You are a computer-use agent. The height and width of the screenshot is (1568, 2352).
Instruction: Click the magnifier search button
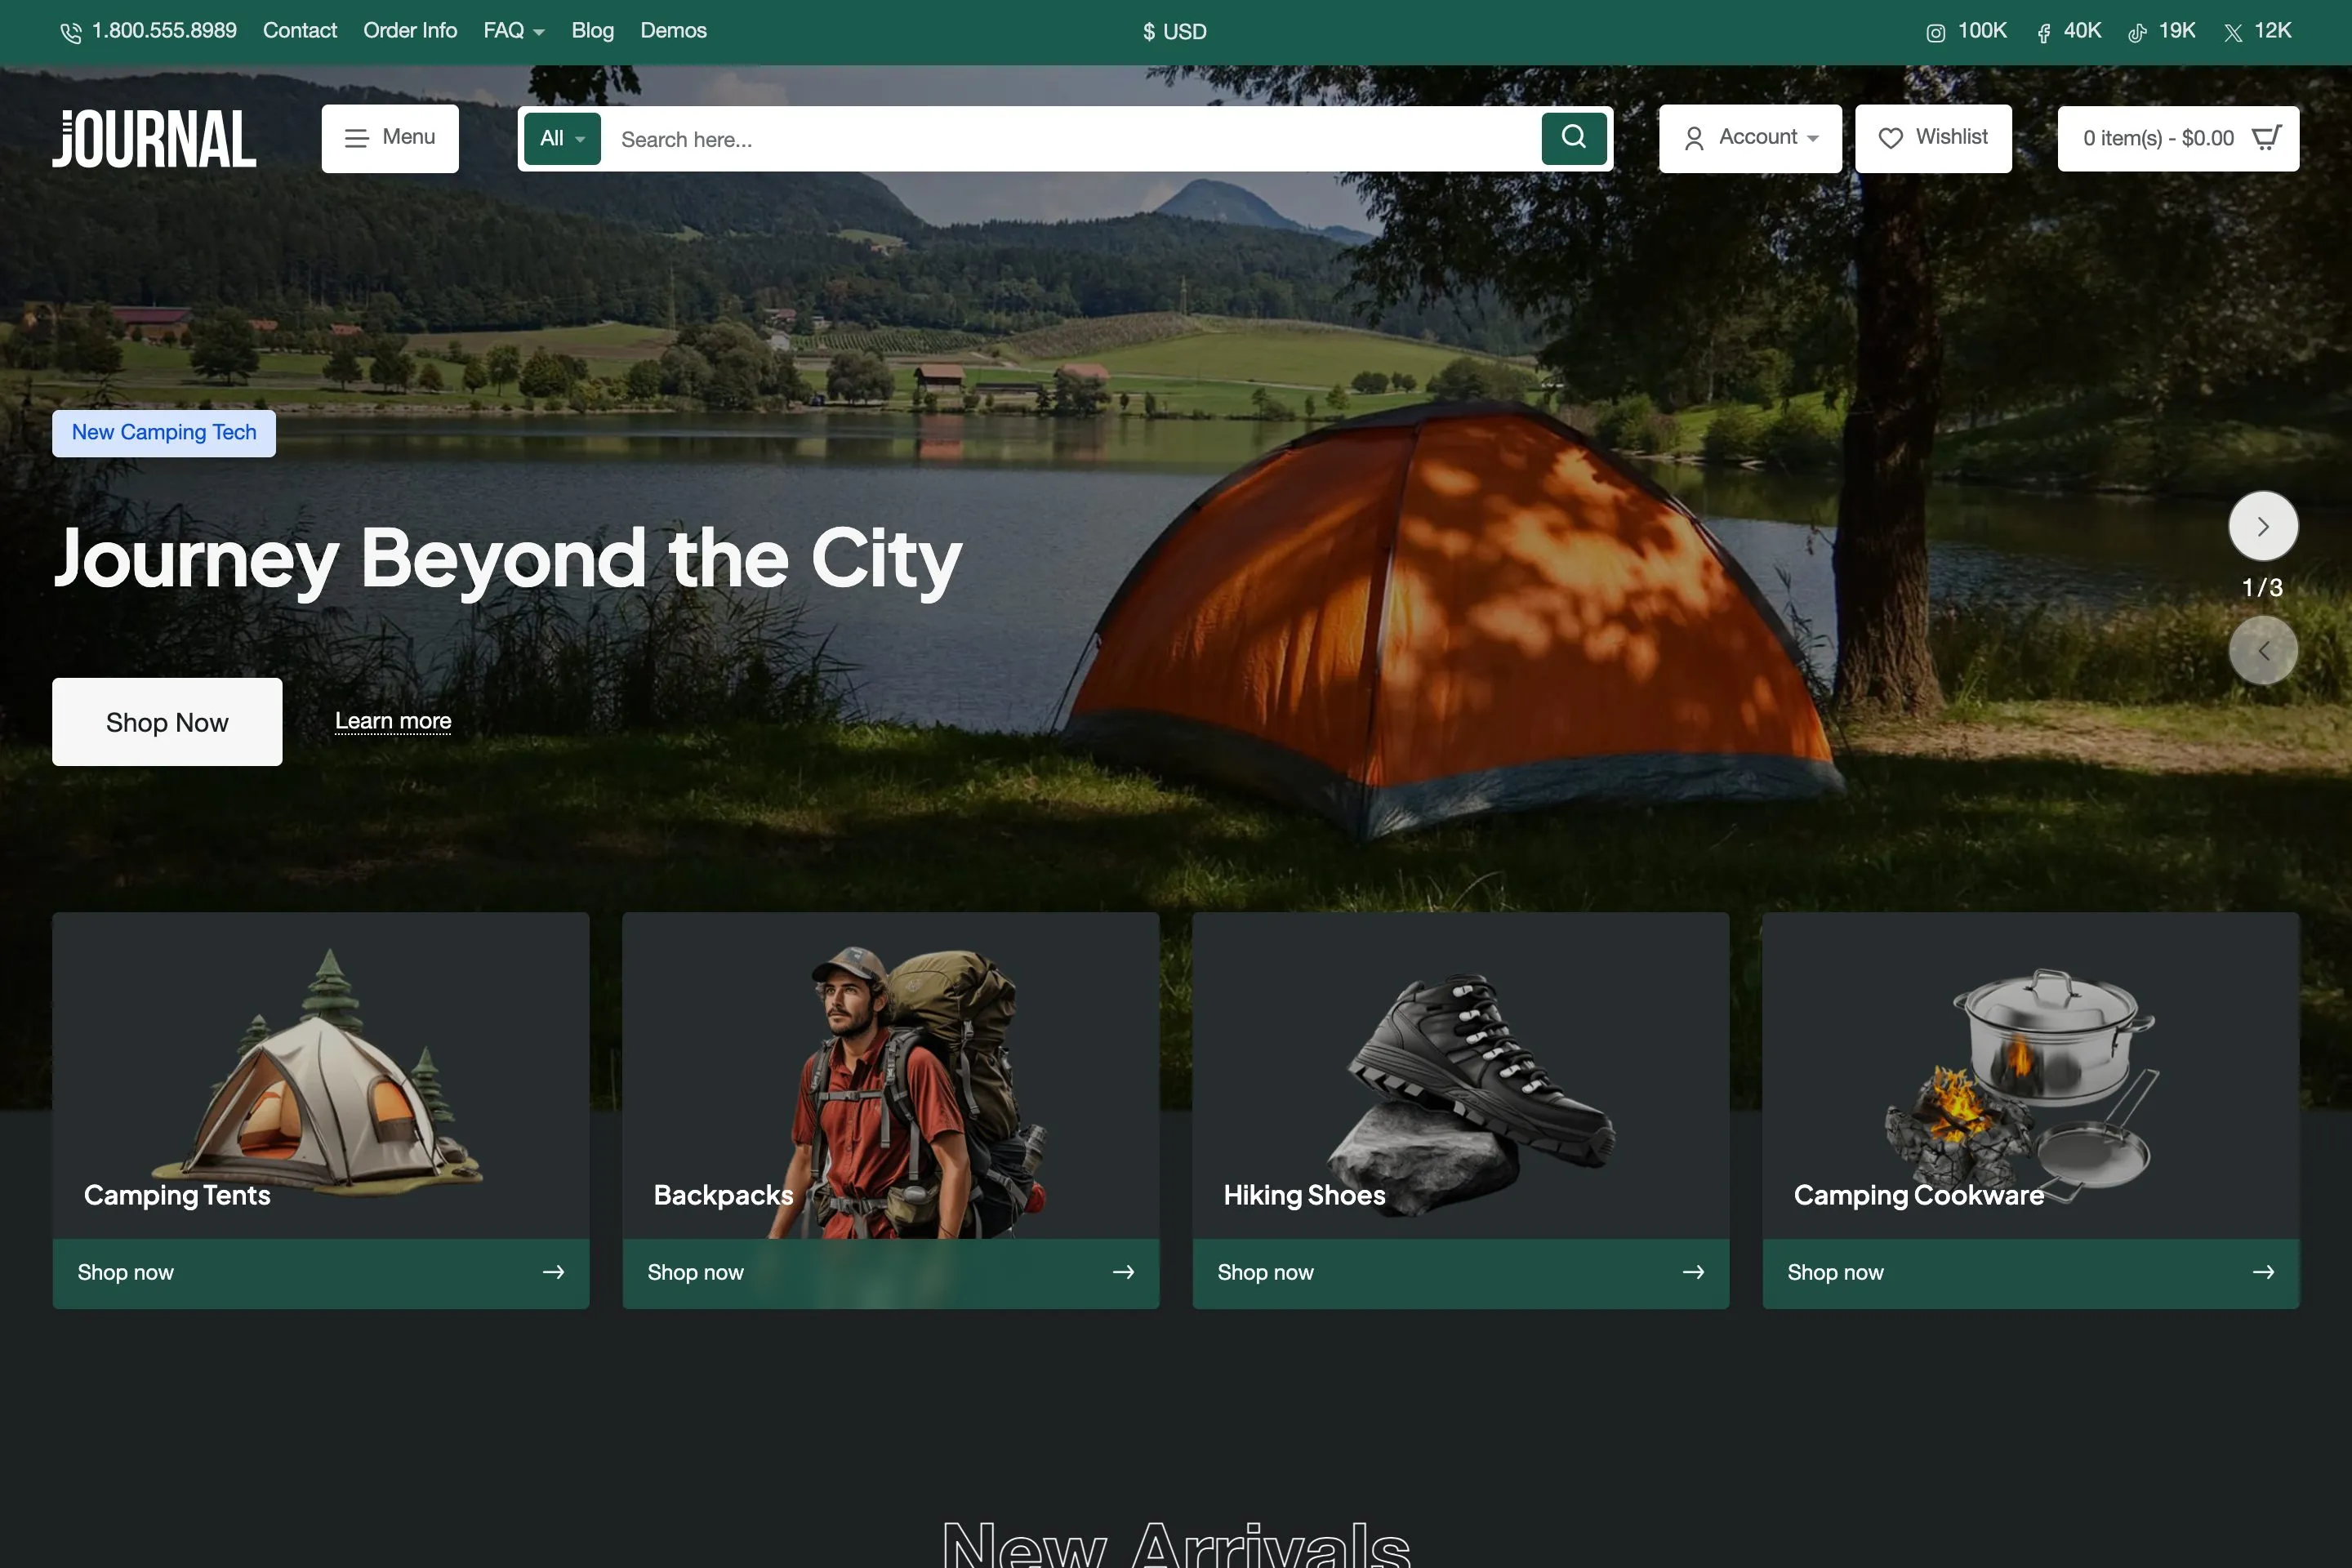click(x=1574, y=138)
